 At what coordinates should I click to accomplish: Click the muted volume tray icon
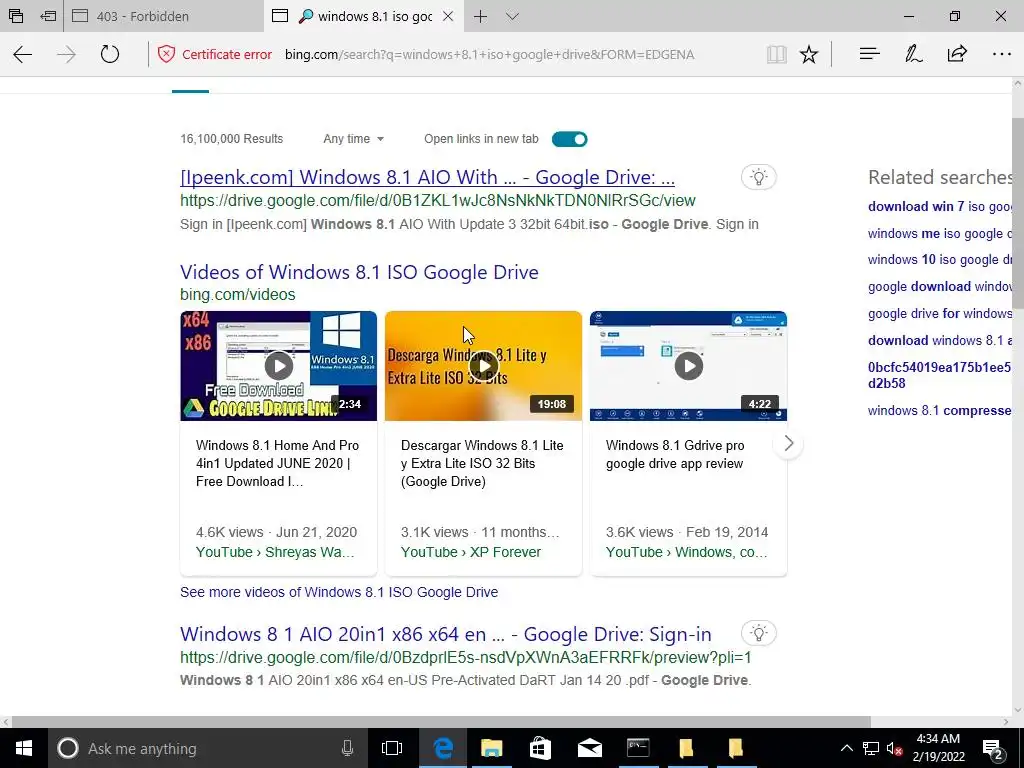(x=894, y=748)
